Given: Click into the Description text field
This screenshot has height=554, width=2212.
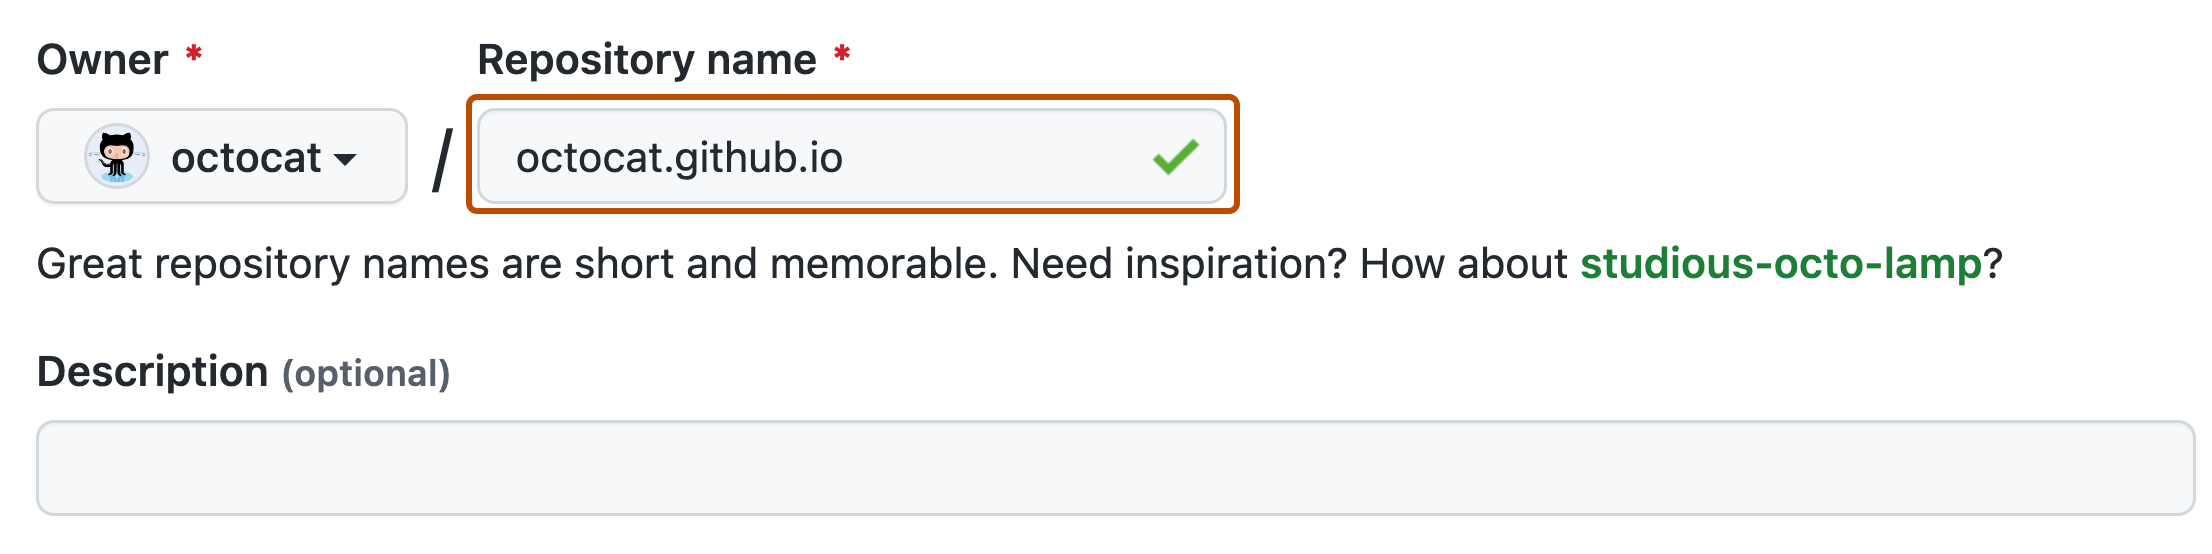Looking at the screenshot, I should (x=1114, y=468).
